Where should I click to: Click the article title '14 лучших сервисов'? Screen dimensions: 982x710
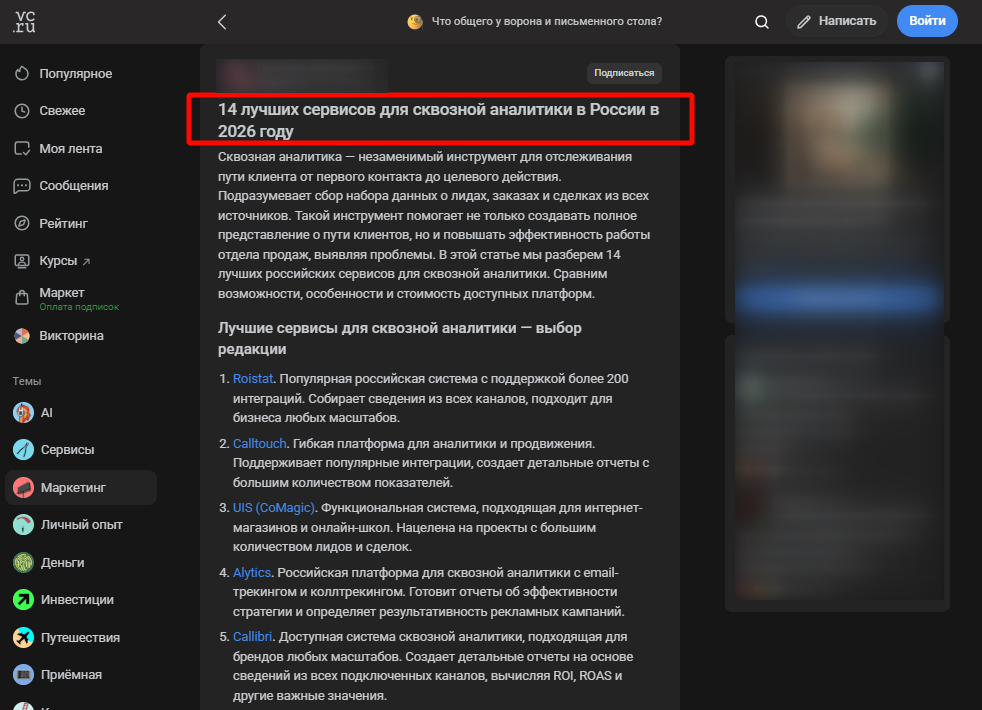[438, 120]
